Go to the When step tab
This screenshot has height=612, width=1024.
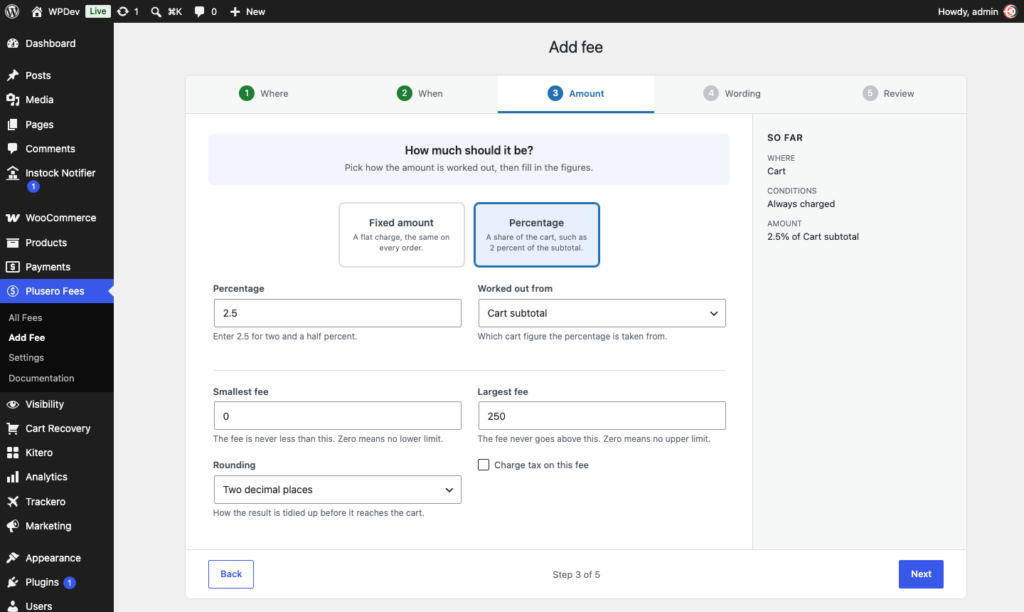click(420, 93)
